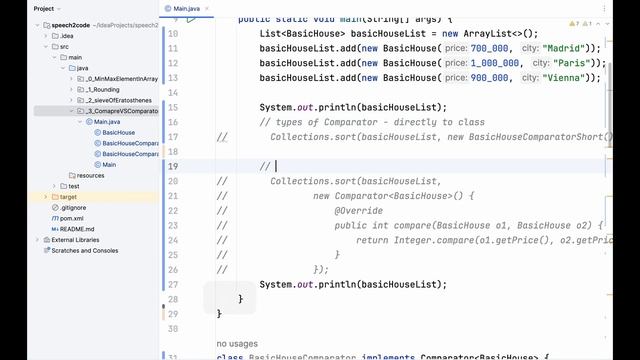640x360 pixels.
Task: Click the green run gutter icon beside main method
Action: [x=191, y=19]
